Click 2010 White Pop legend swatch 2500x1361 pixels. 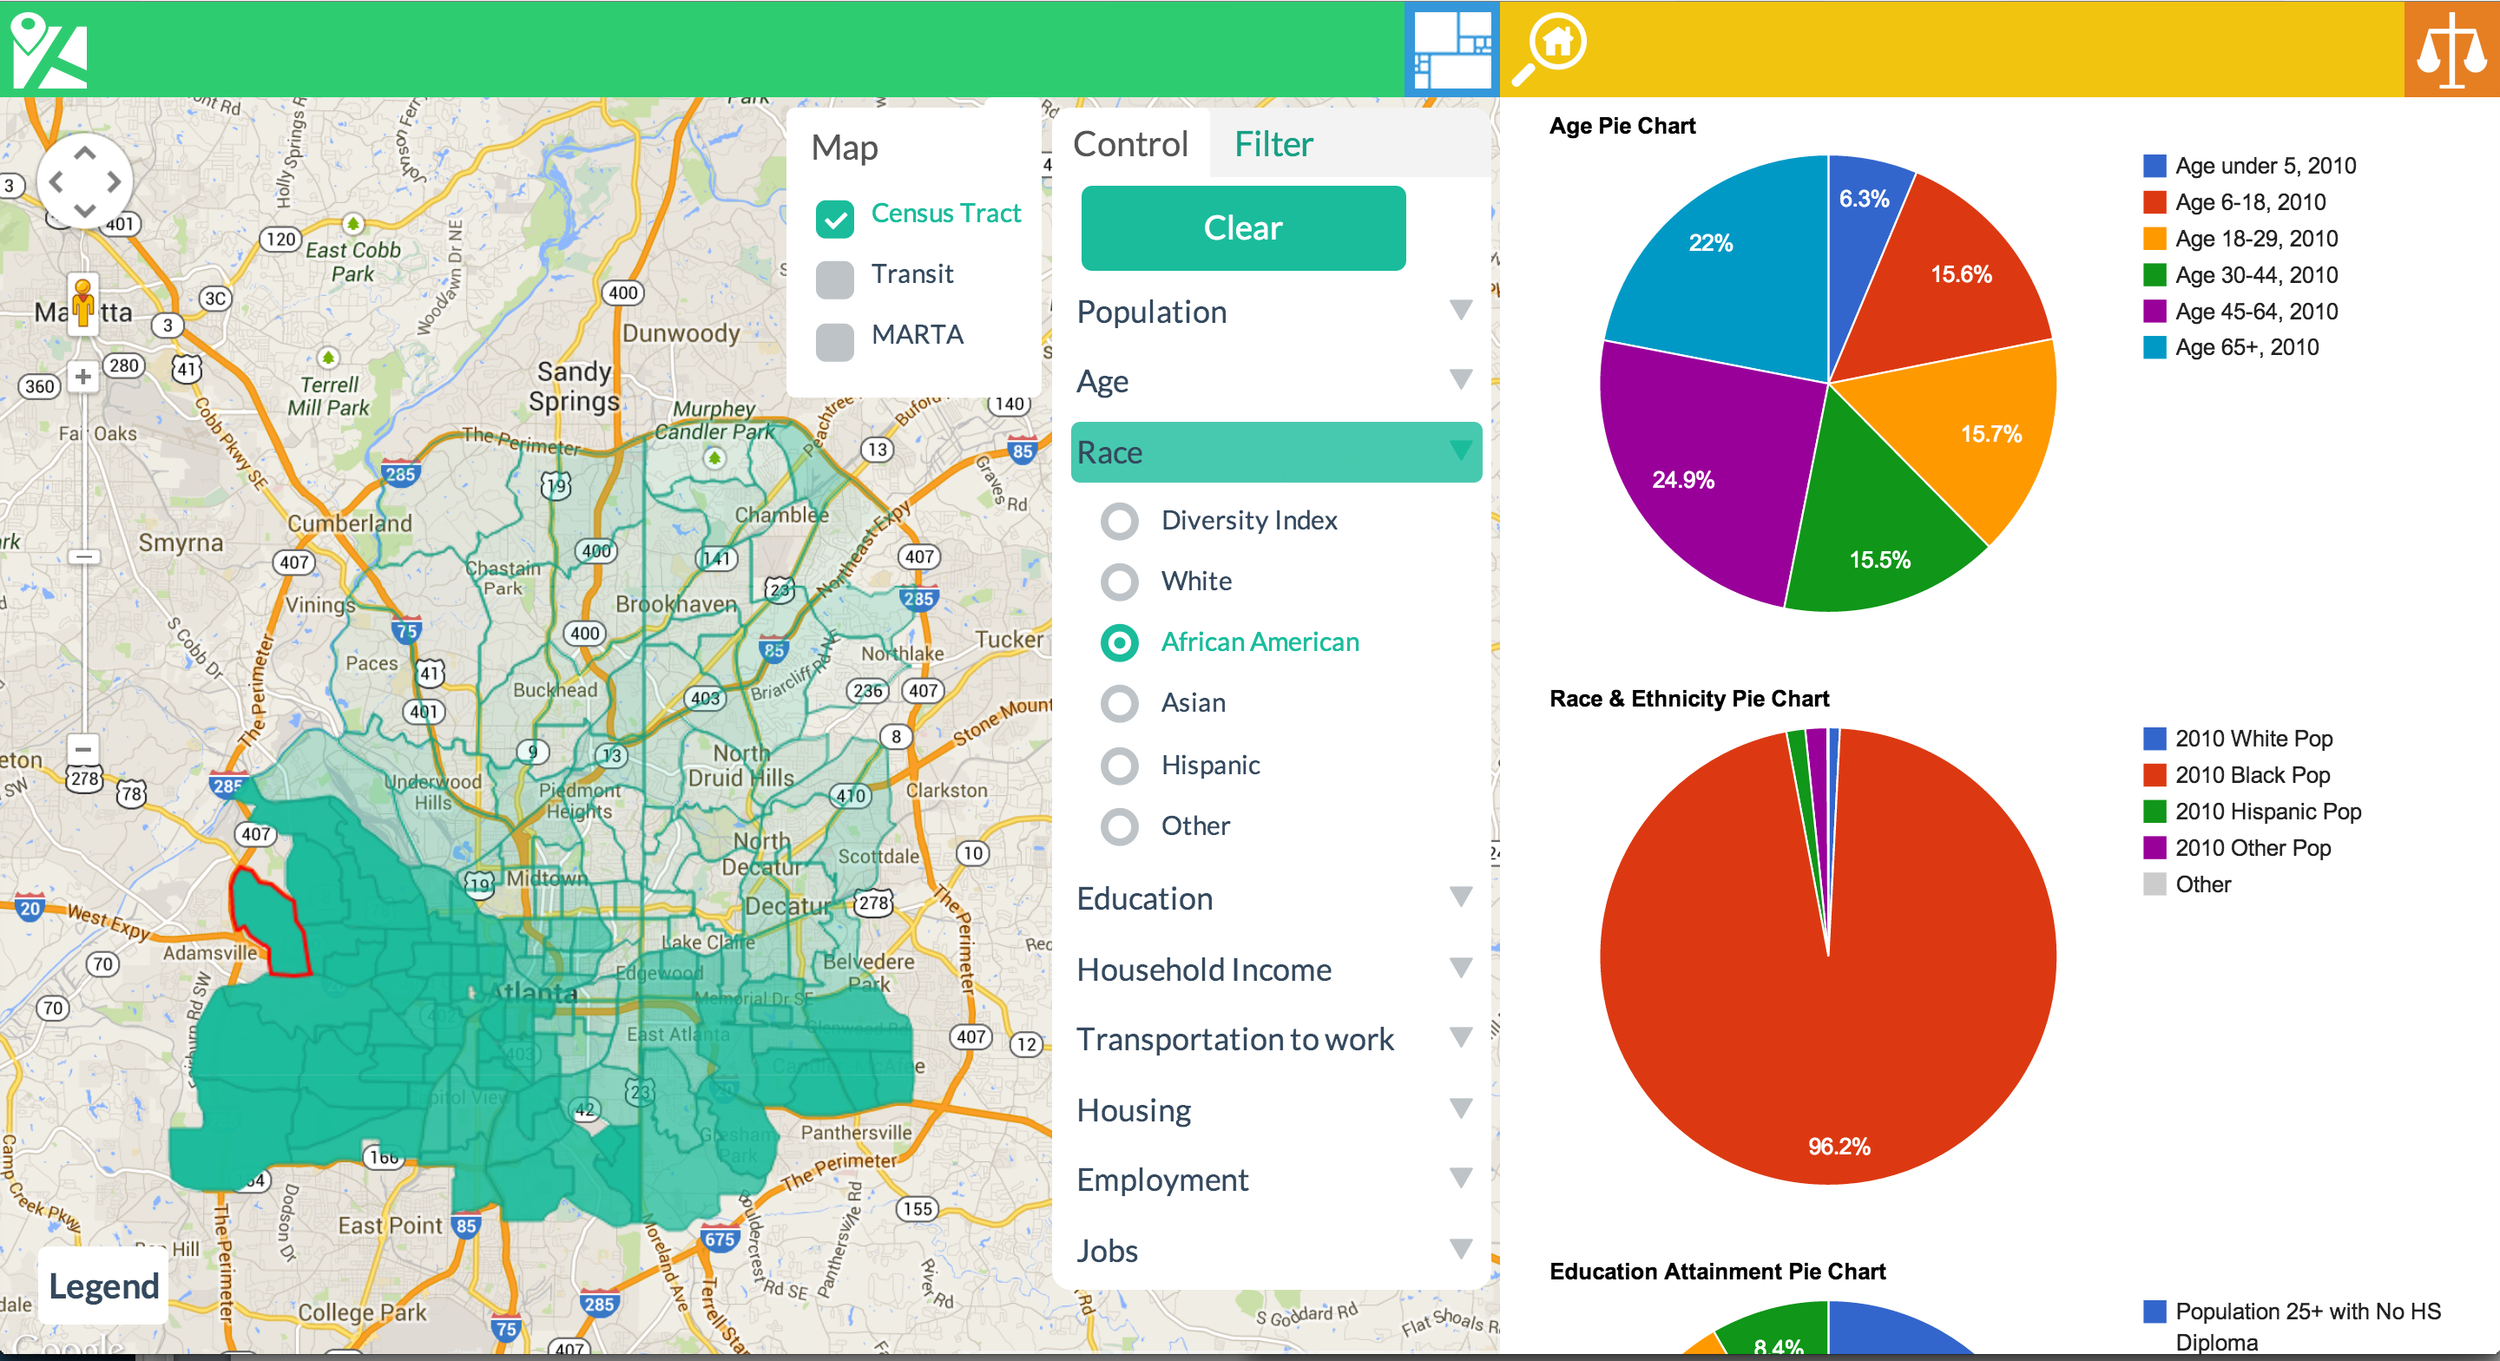coord(2154,739)
